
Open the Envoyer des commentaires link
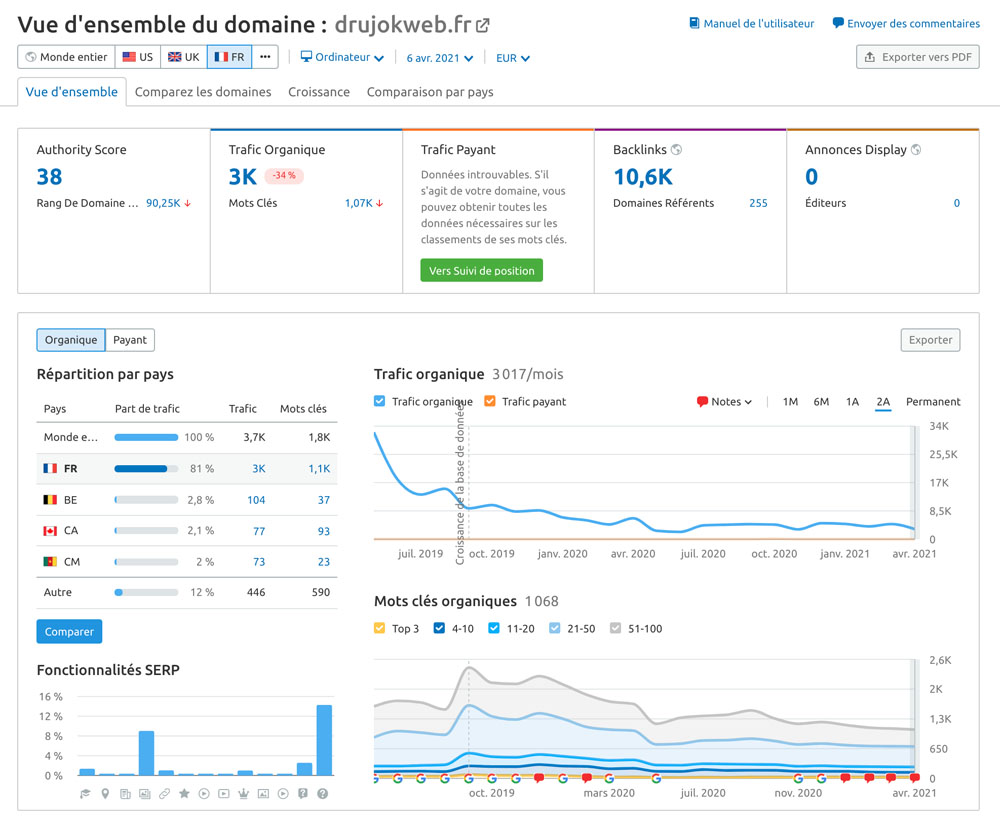click(x=913, y=24)
